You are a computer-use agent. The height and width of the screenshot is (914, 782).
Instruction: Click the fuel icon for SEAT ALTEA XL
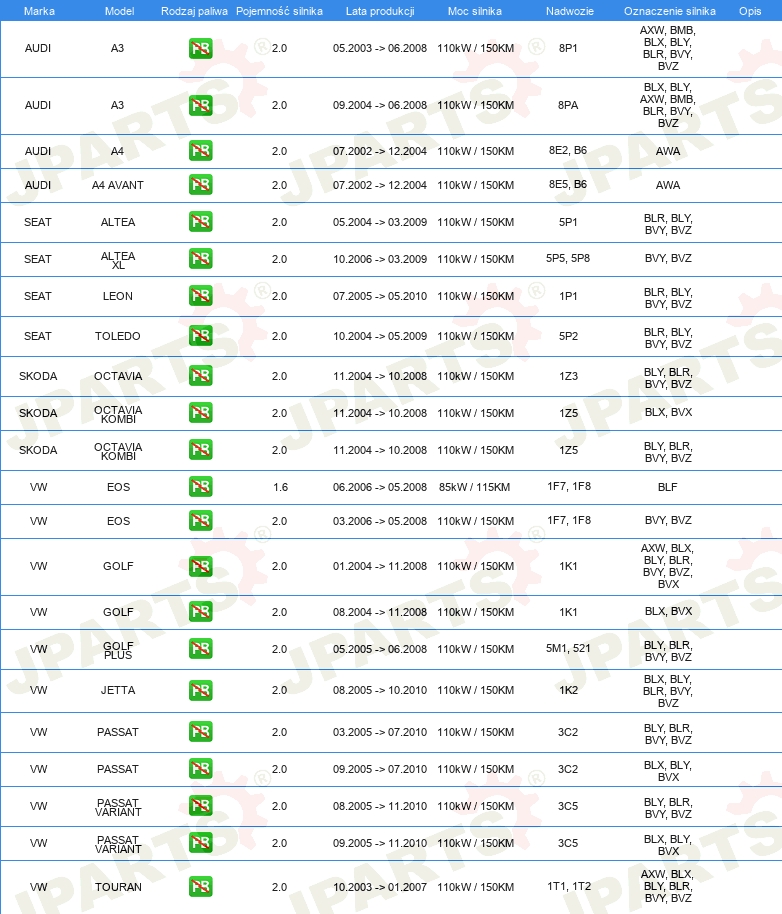tap(200, 258)
